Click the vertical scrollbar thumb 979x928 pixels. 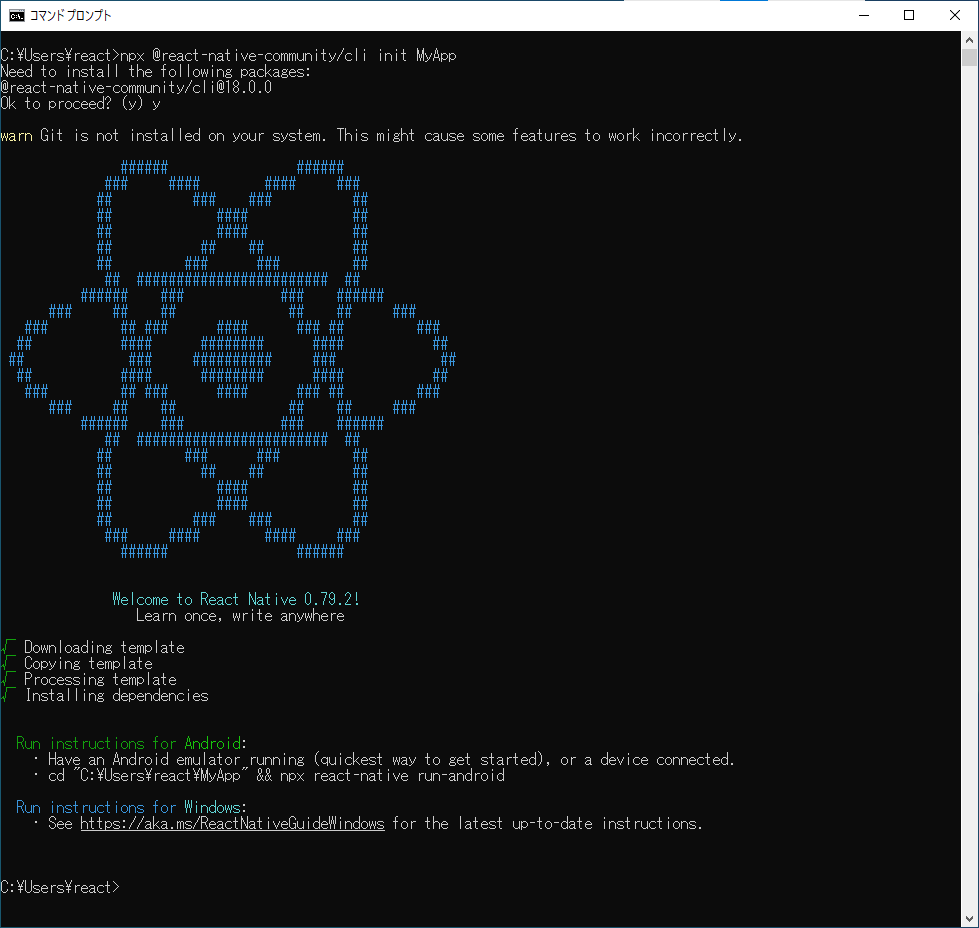click(x=969, y=57)
